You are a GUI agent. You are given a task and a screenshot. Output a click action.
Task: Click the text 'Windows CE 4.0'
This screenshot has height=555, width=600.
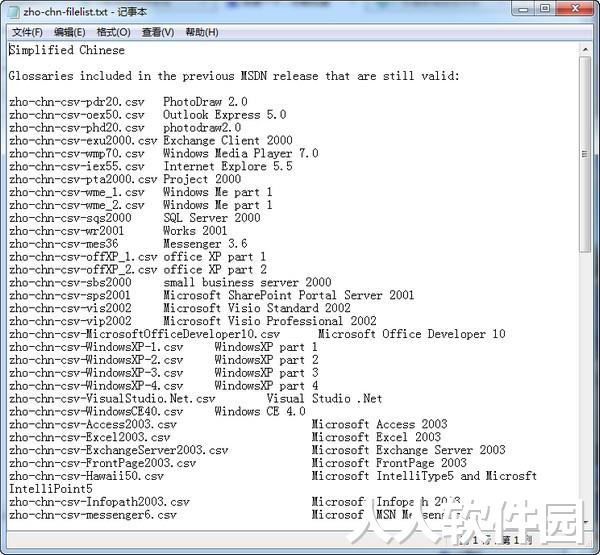click(x=260, y=411)
